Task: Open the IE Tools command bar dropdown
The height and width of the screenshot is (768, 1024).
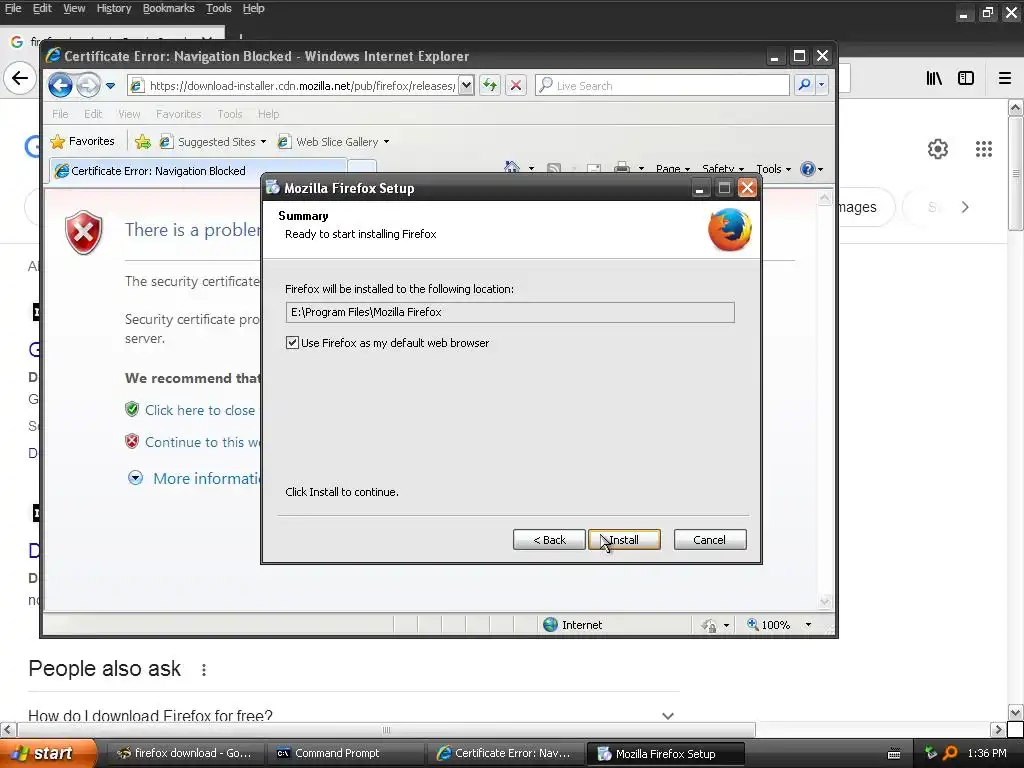Action: [773, 168]
